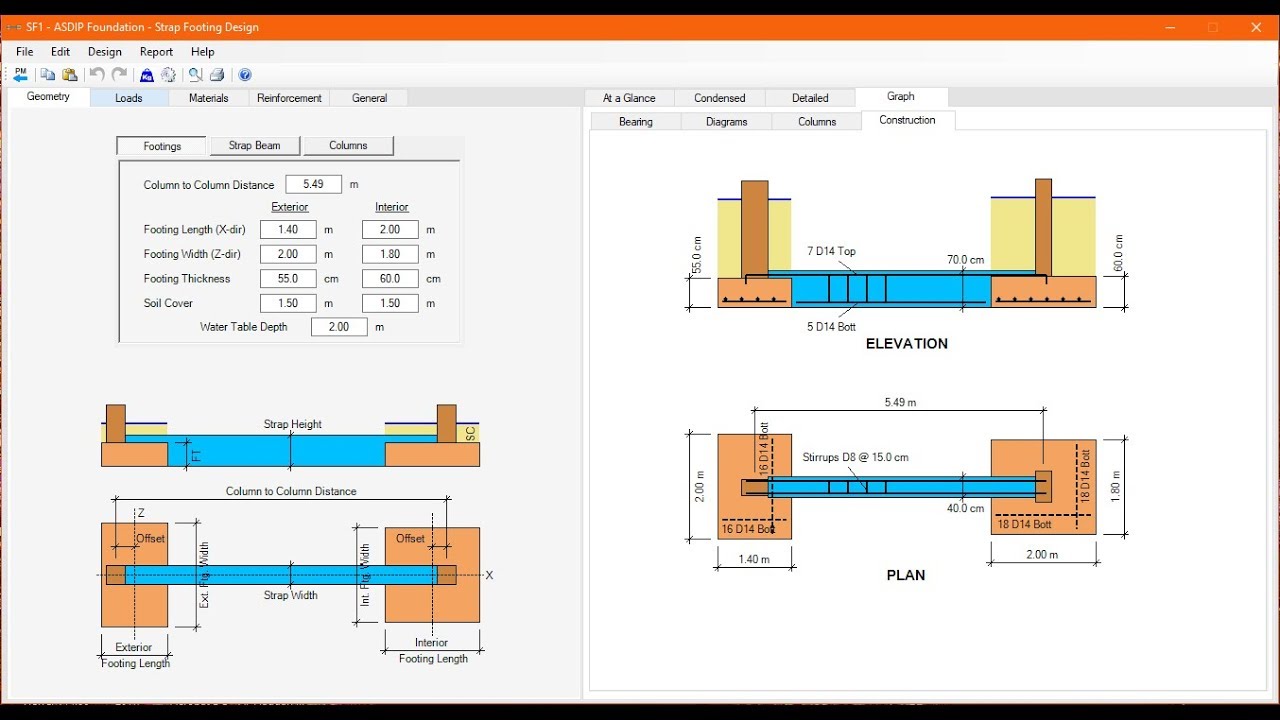
Task: Open Help using the question mark icon
Action: point(245,75)
